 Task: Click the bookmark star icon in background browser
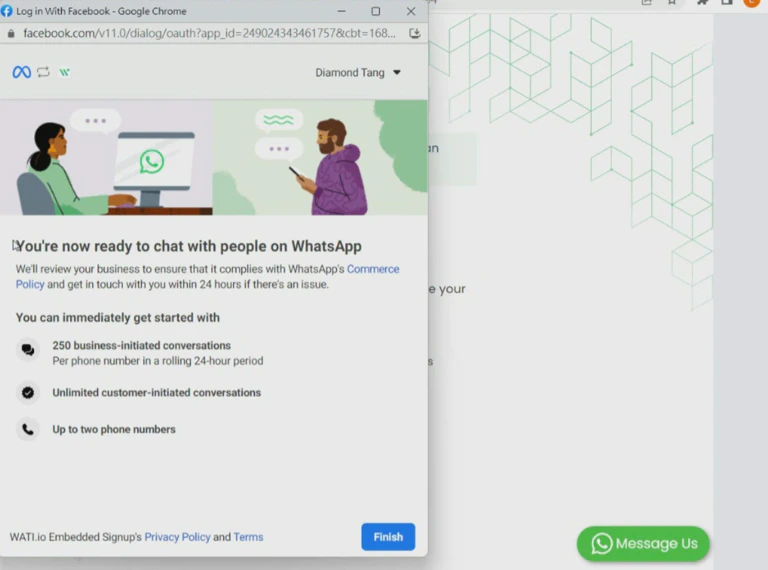672,2
